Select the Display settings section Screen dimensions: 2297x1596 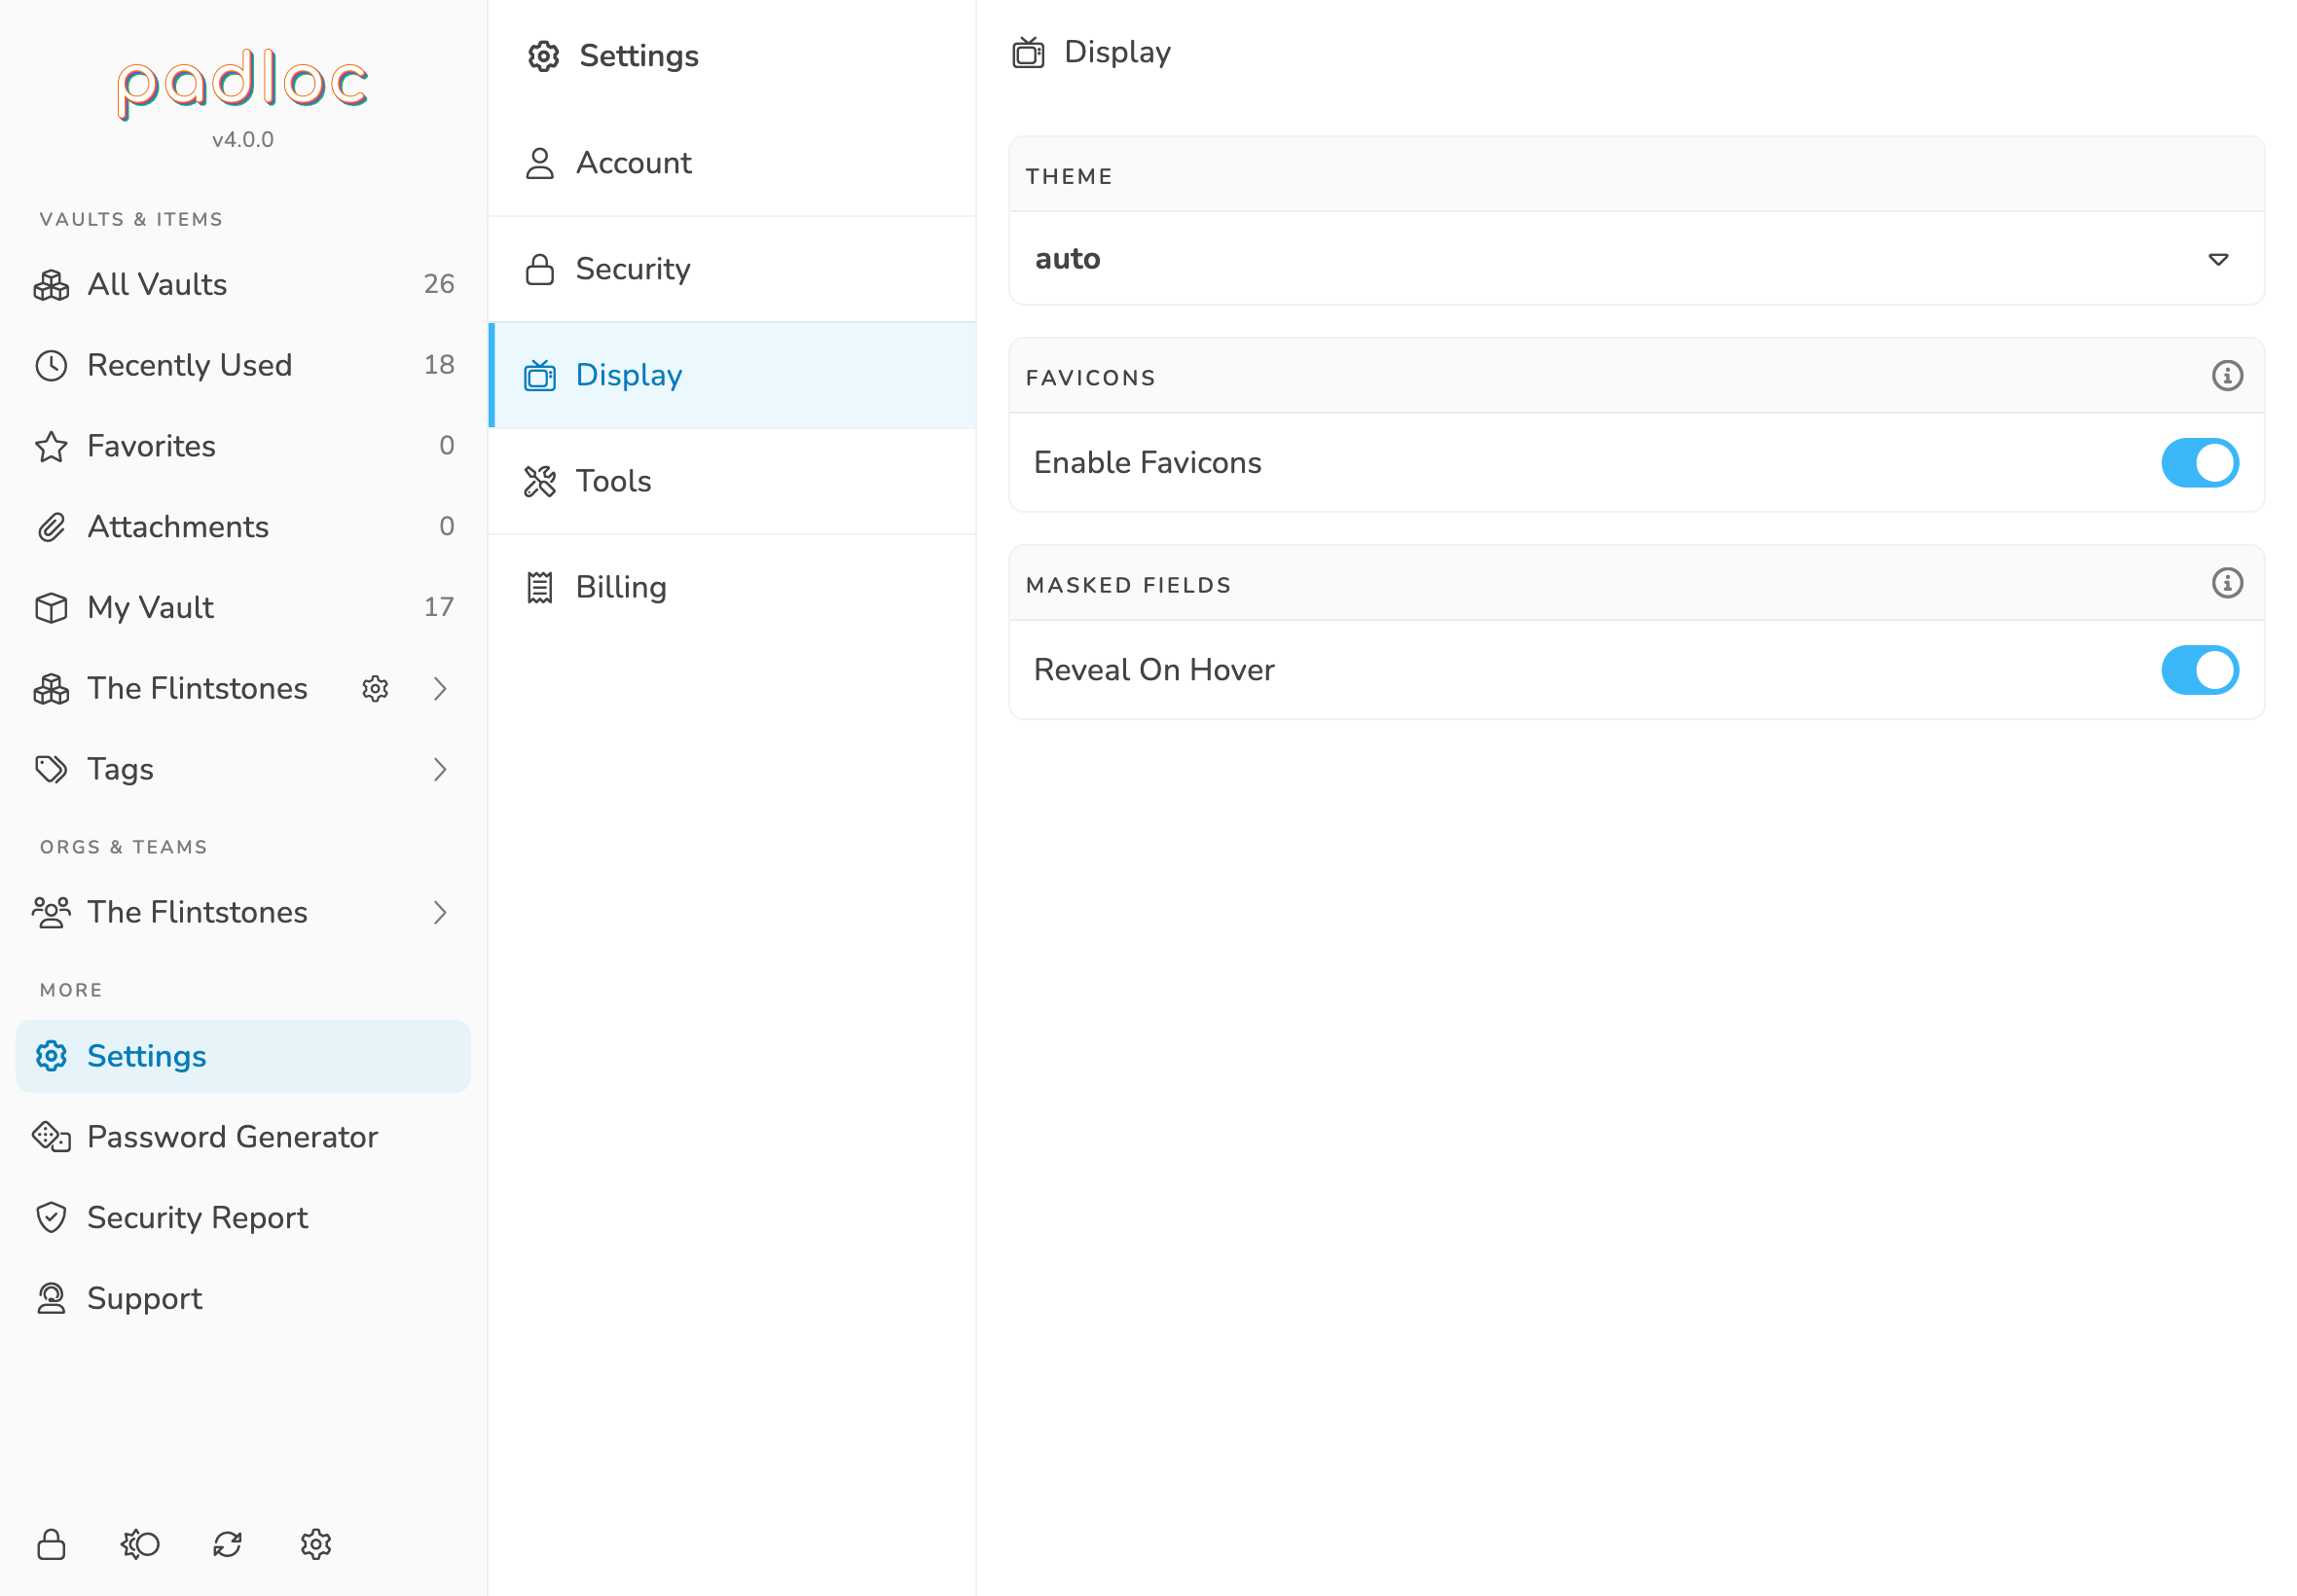[732, 375]
